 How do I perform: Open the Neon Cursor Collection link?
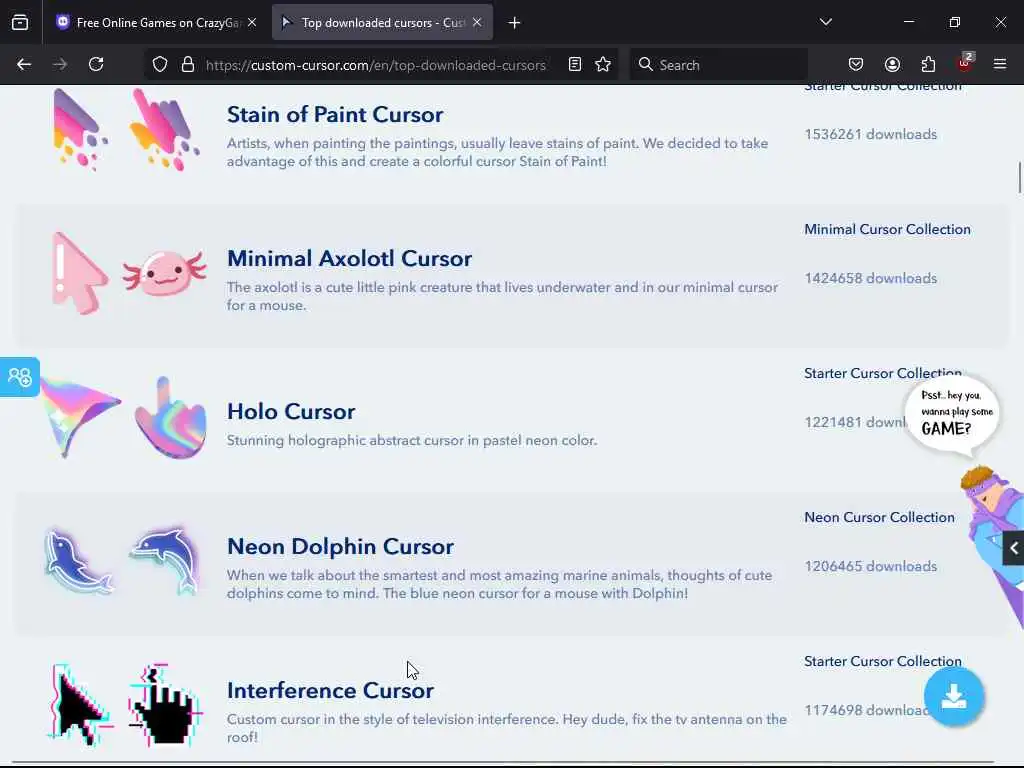point(879,517)
